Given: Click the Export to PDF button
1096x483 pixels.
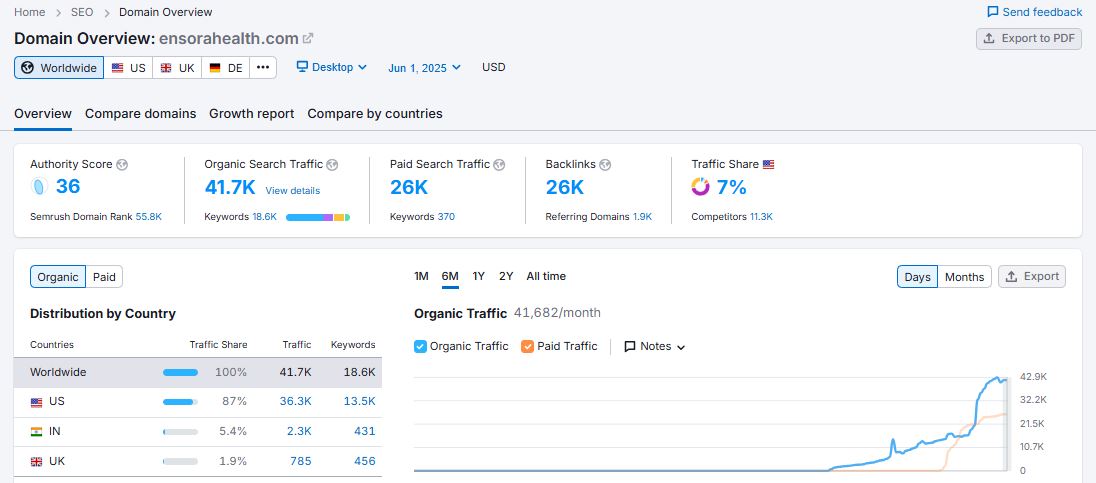Looking at the screenshot, I should [x=1028, y=39].
